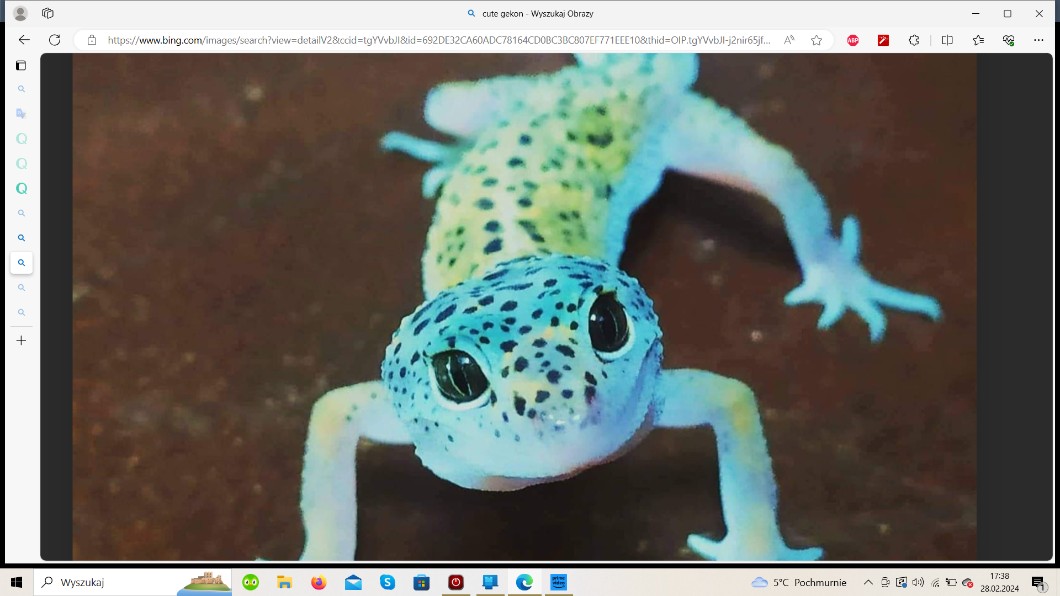Open the Edge Settings and more menu
This screenshot has height=596, width=1060.
point(1038,40)
